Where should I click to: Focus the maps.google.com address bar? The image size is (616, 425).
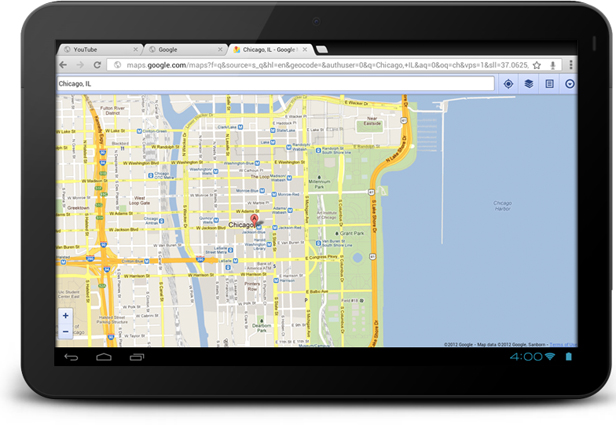(319, 65)
